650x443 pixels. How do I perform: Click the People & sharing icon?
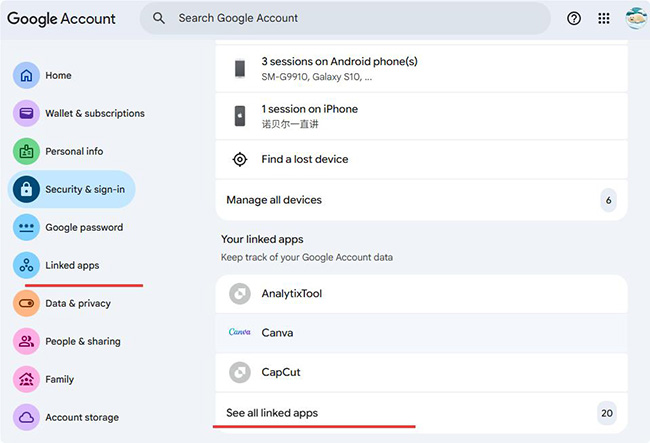26,341
